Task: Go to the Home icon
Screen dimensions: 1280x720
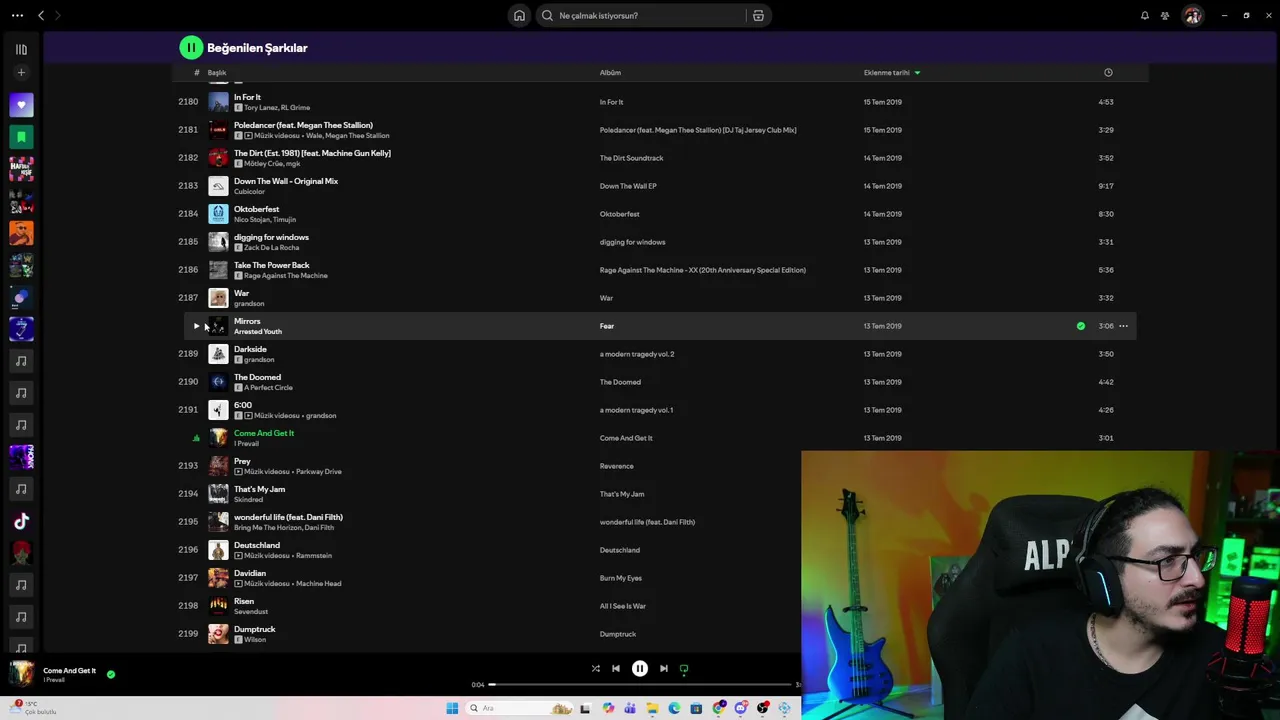Action: [x=519, y=15]
